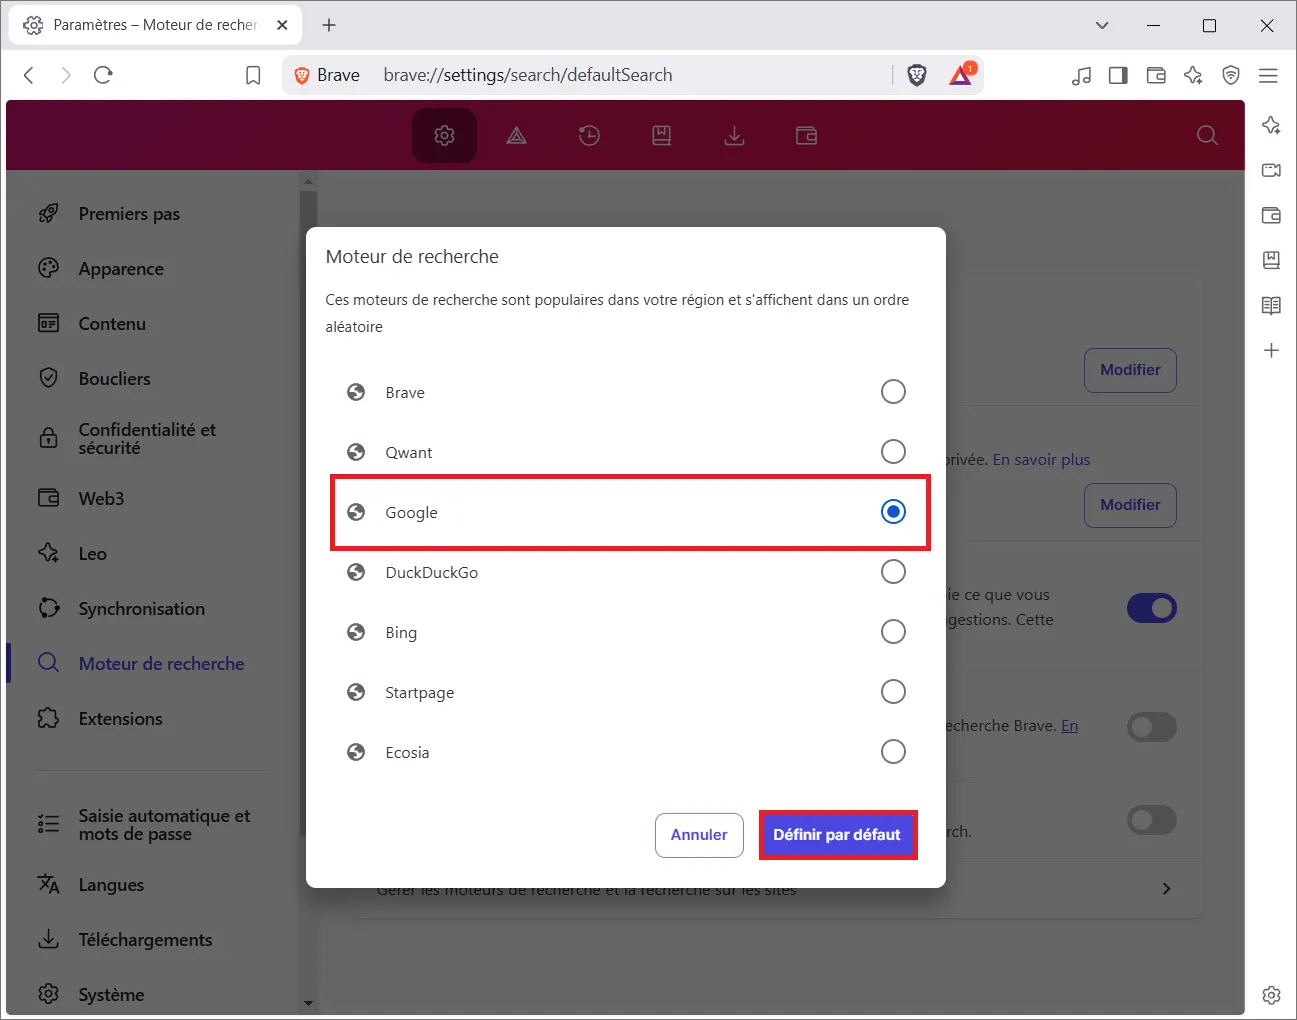The image size is (1297, 1020).
Task: Open tab search dropdown arrow
Action: point(1102,25)
